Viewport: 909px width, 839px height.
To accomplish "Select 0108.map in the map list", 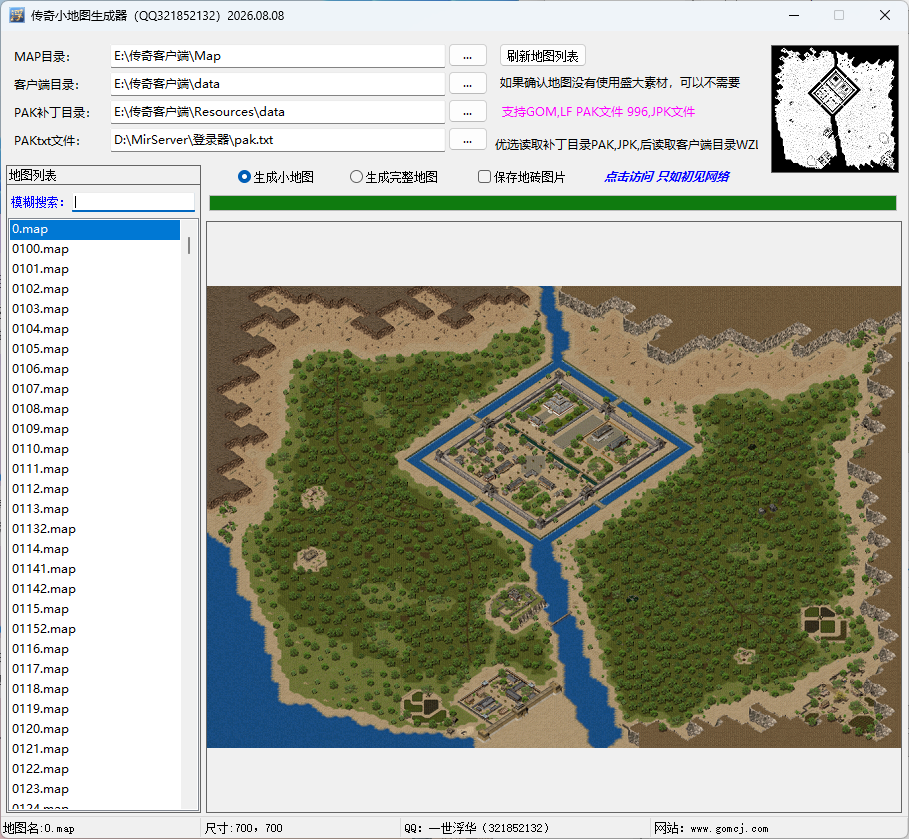I will coord(95,409).
